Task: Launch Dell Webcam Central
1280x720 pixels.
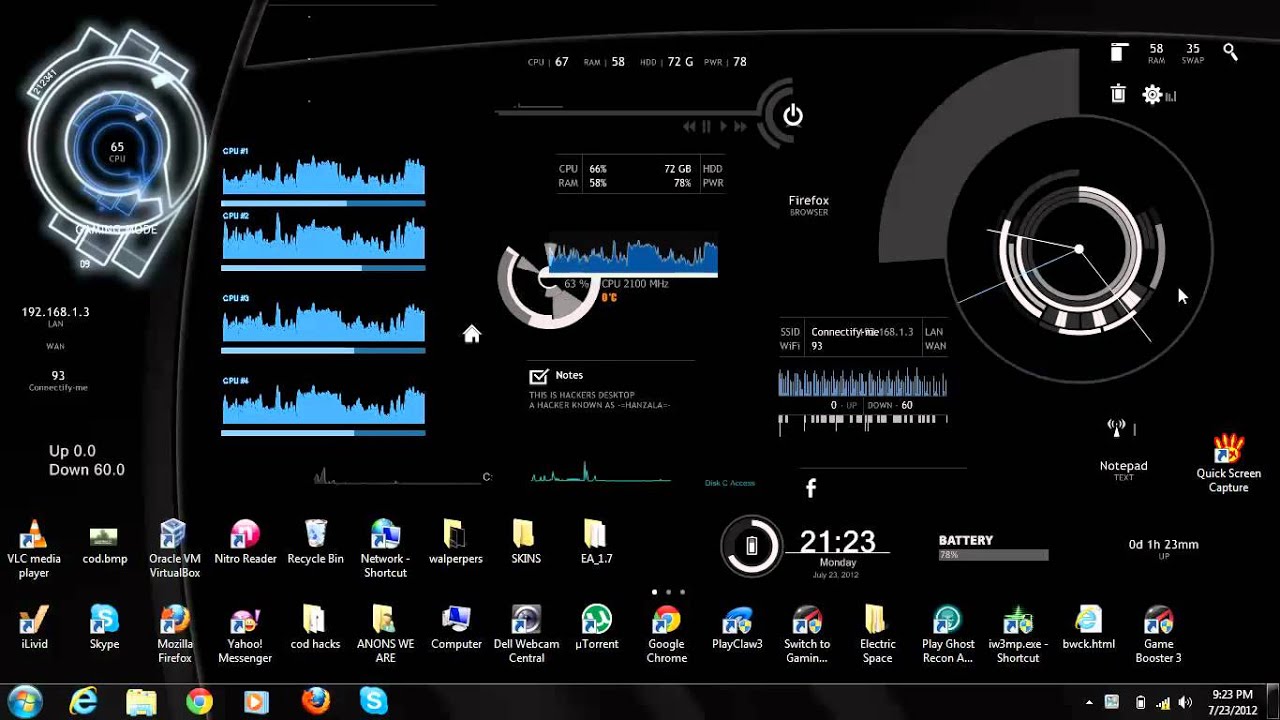Action: (x=526, y=635)
